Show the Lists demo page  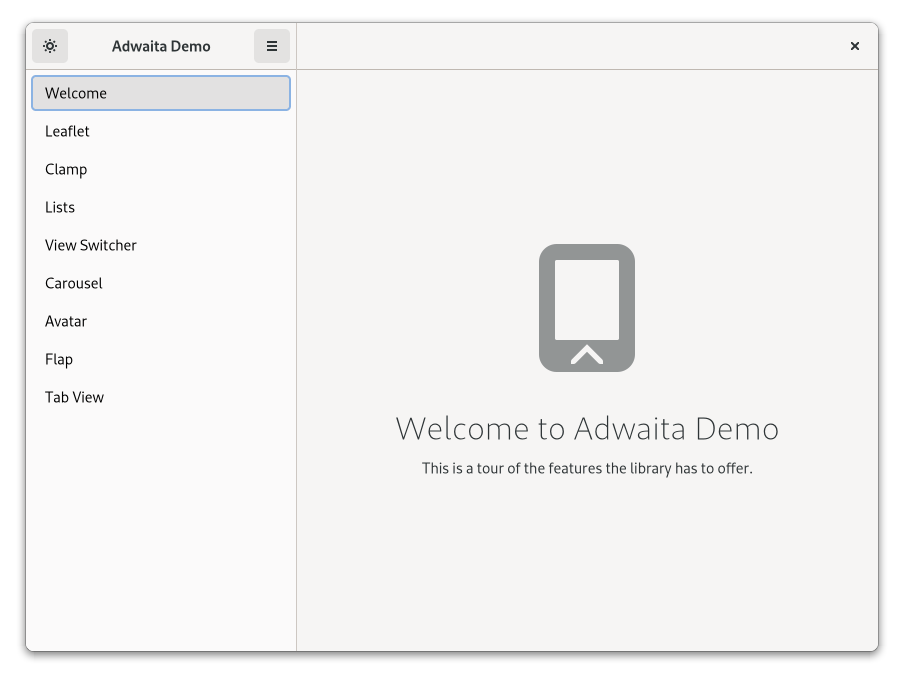(161, 207)
